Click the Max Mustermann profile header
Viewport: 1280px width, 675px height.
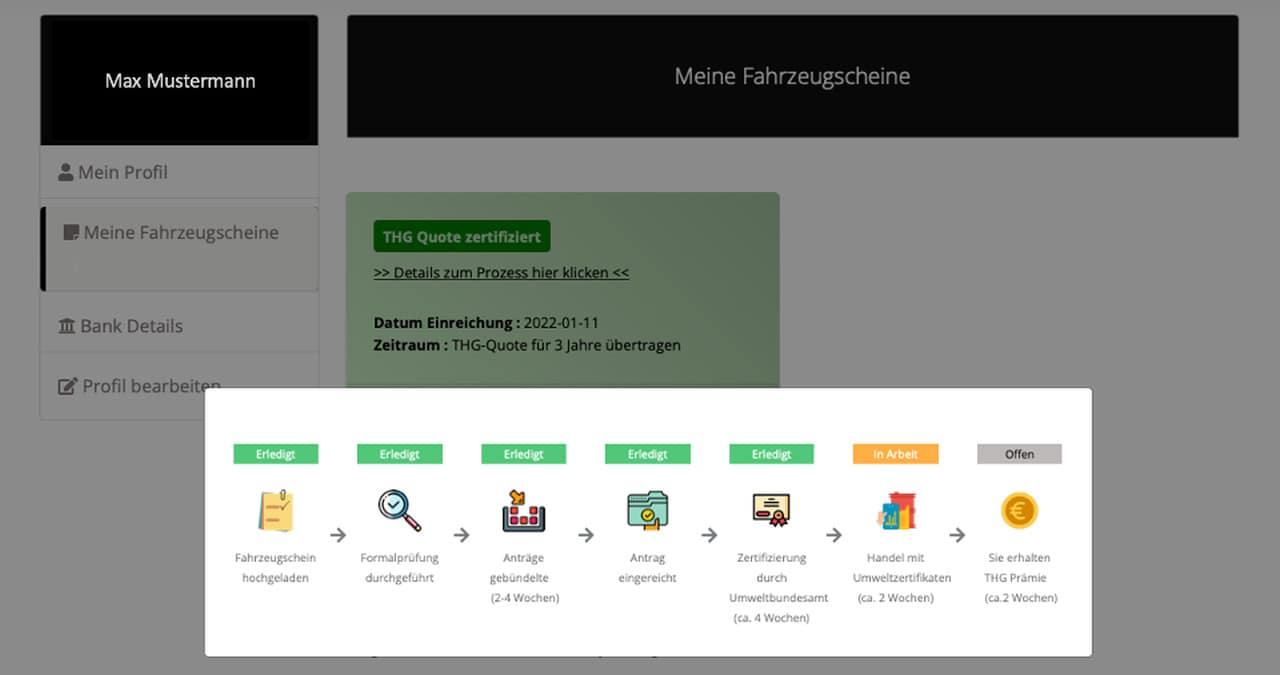180,81
